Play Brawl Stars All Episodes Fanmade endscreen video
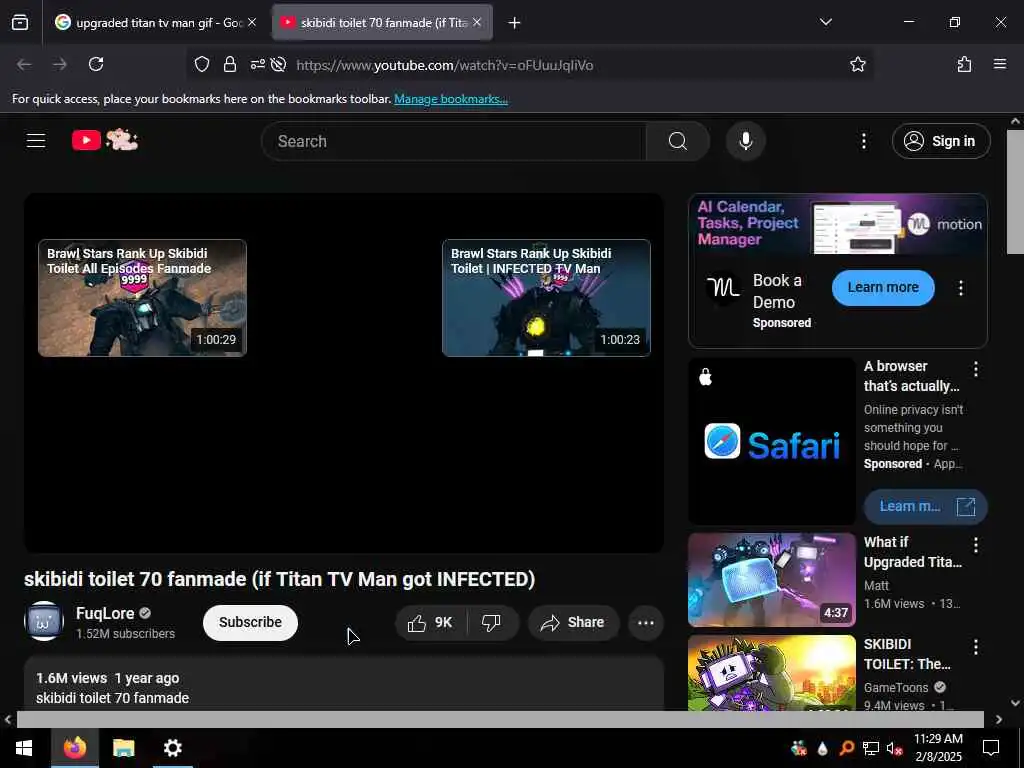This screenshot has height=768, width=1024. 142,298
